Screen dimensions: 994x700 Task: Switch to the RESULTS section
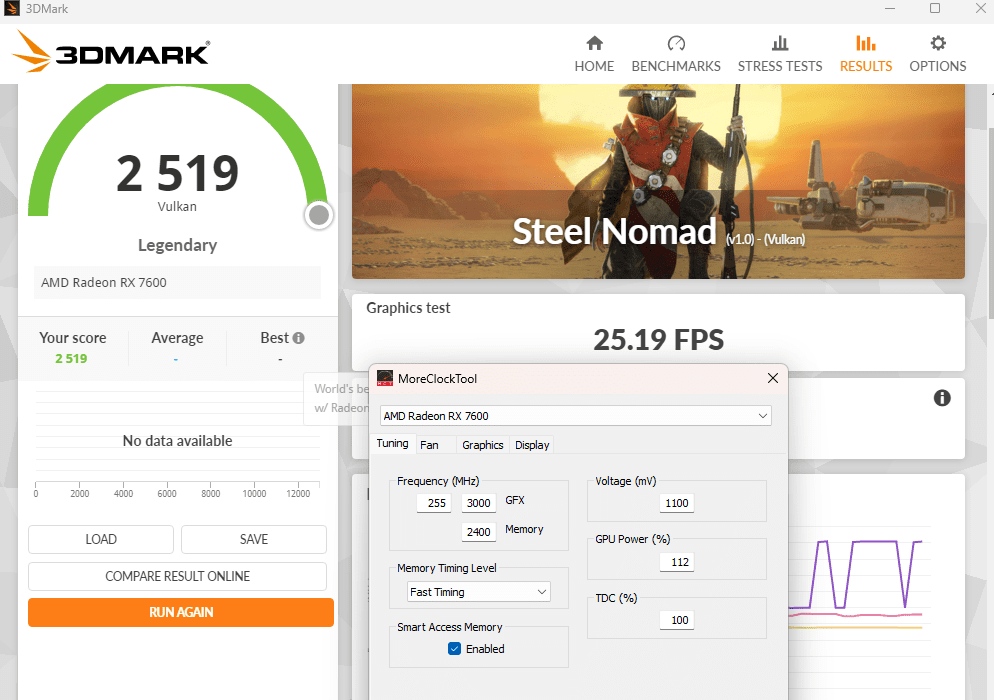pyautogui.click(x=866, y=54)
